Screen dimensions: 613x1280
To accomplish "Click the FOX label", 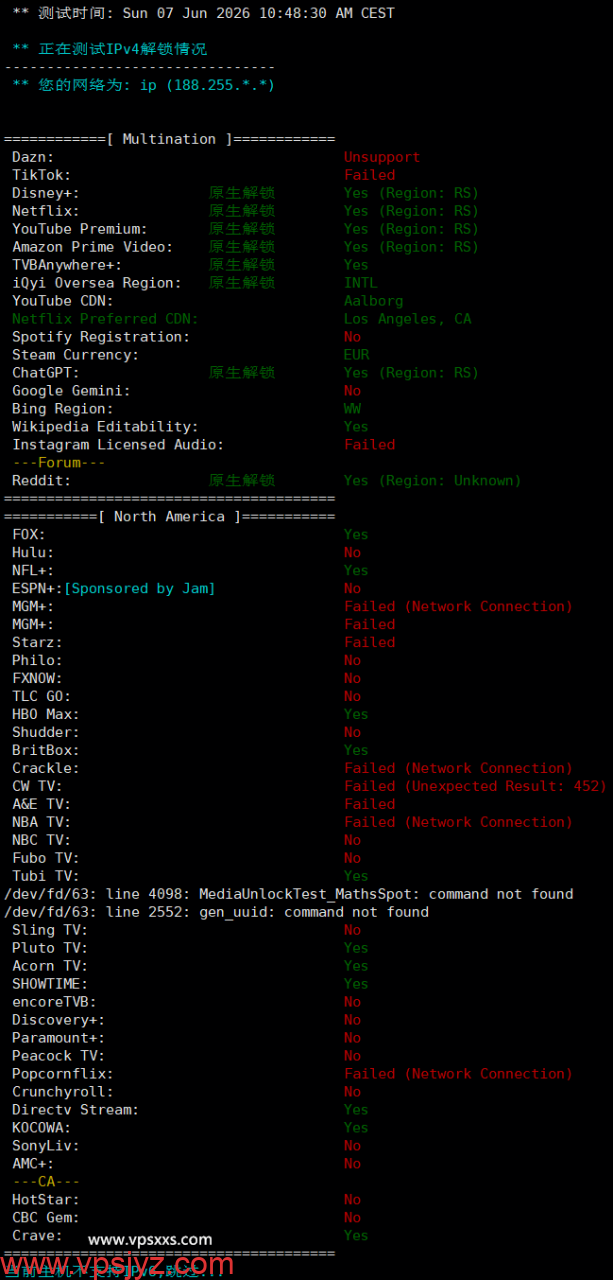I will (x=29, y=535).
